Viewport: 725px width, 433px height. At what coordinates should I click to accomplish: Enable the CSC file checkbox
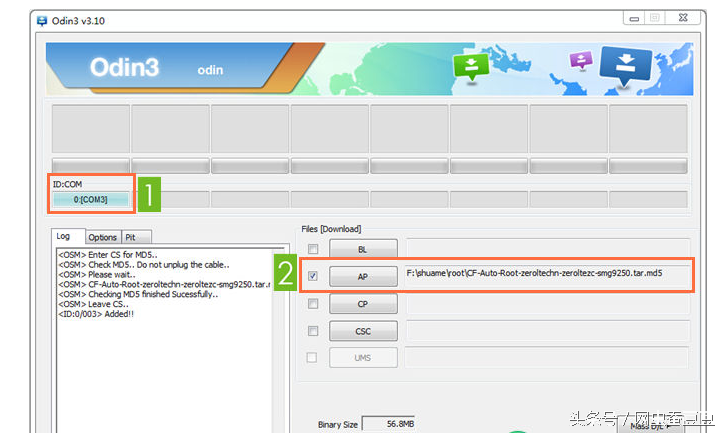313,331
